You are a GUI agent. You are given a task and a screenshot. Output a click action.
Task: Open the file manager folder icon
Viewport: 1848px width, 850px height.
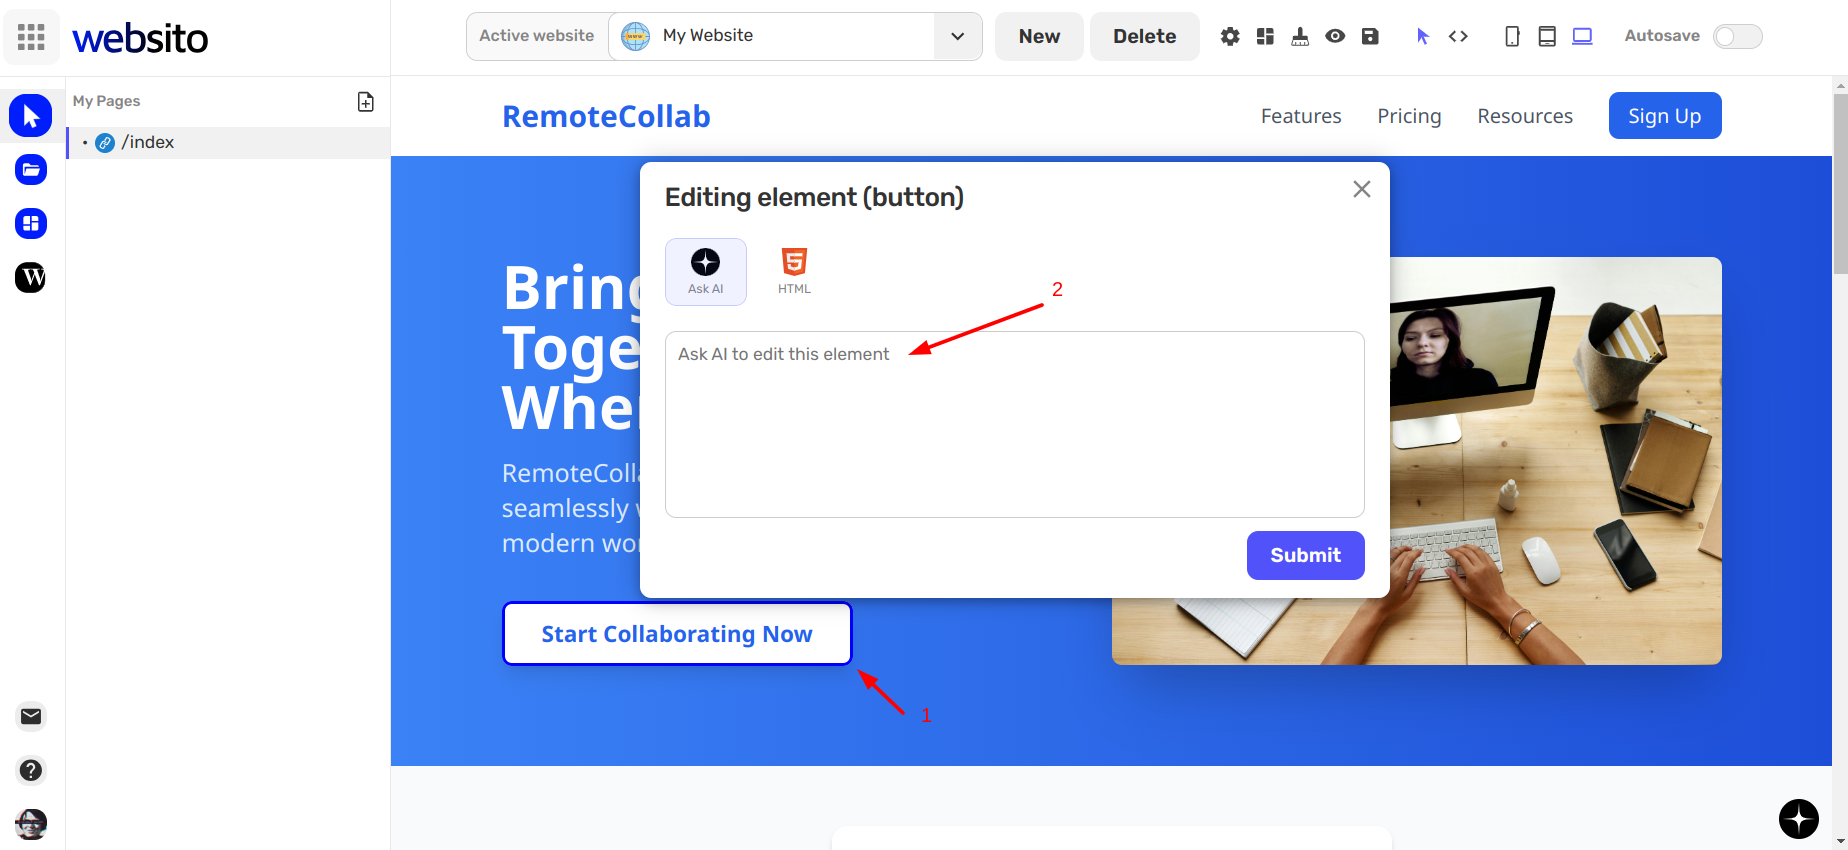[x=31, y=170]
